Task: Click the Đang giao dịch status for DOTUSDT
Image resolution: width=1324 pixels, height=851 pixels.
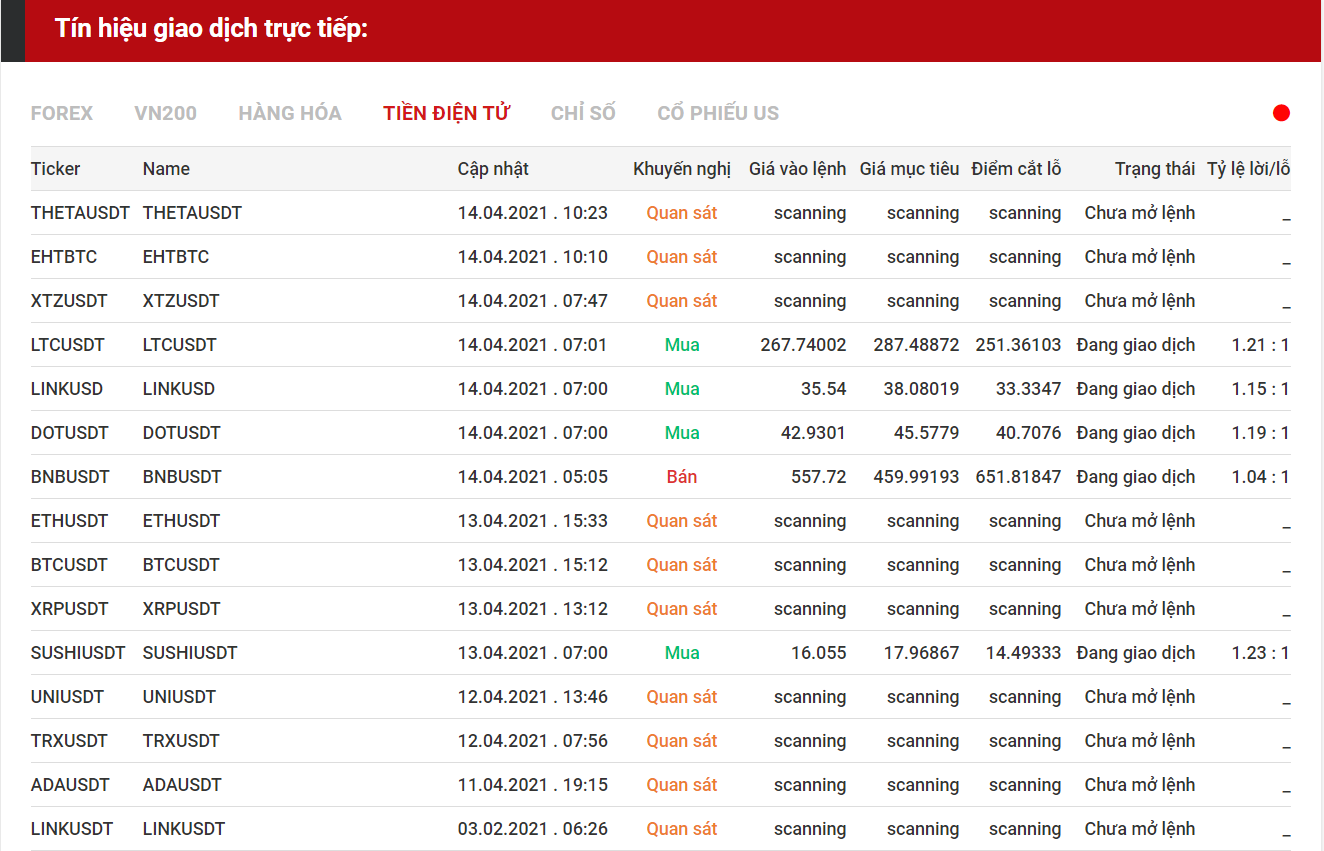Action: (1136, 433)
